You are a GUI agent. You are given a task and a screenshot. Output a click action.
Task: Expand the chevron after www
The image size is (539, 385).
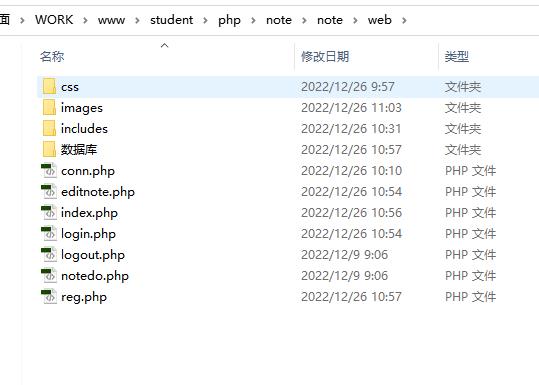click(137, 21)
